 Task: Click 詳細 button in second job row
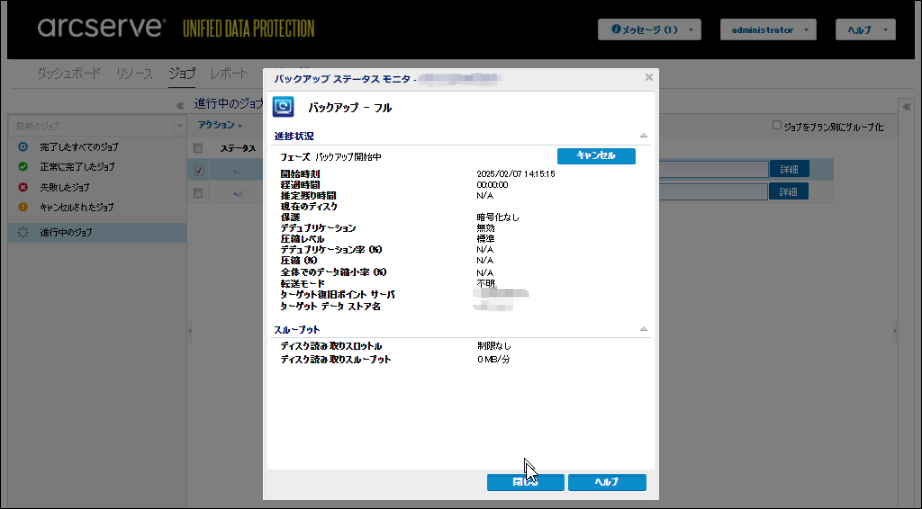click(789, 192)
